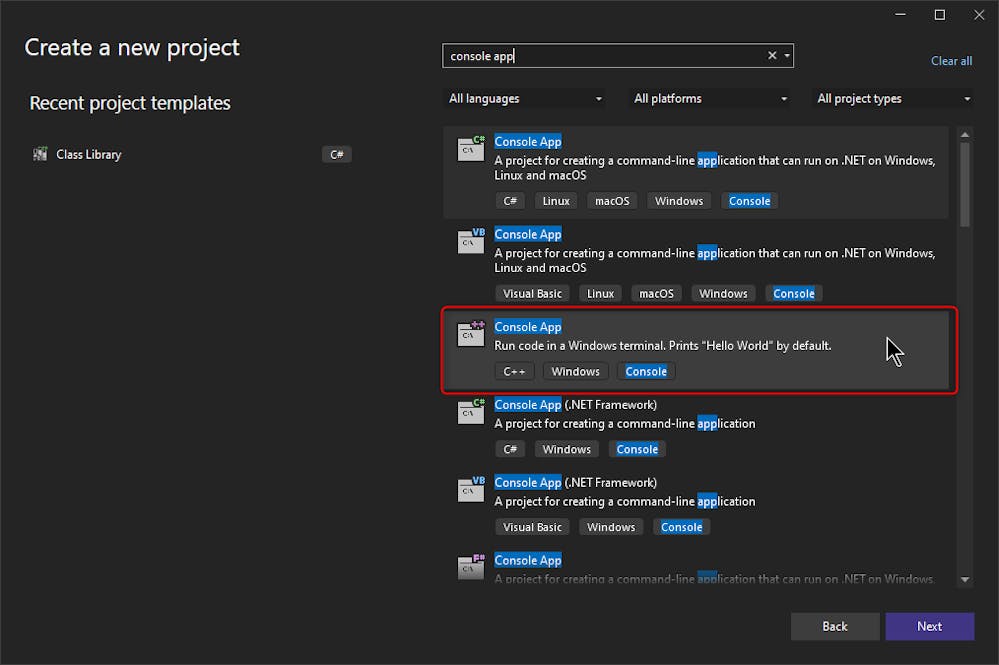Click the Back button
This screenshot has width=999, height=665.
(835, 626)
